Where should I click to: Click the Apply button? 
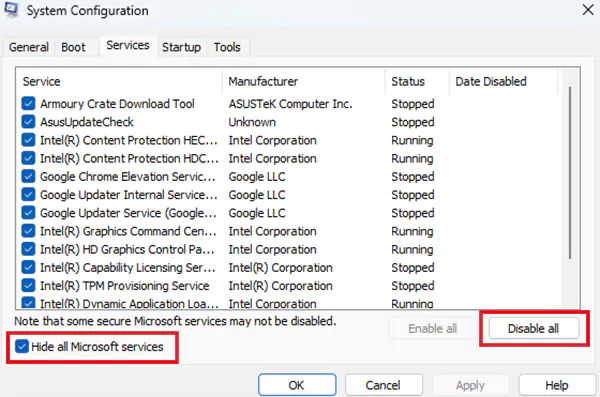click(470, 385)
